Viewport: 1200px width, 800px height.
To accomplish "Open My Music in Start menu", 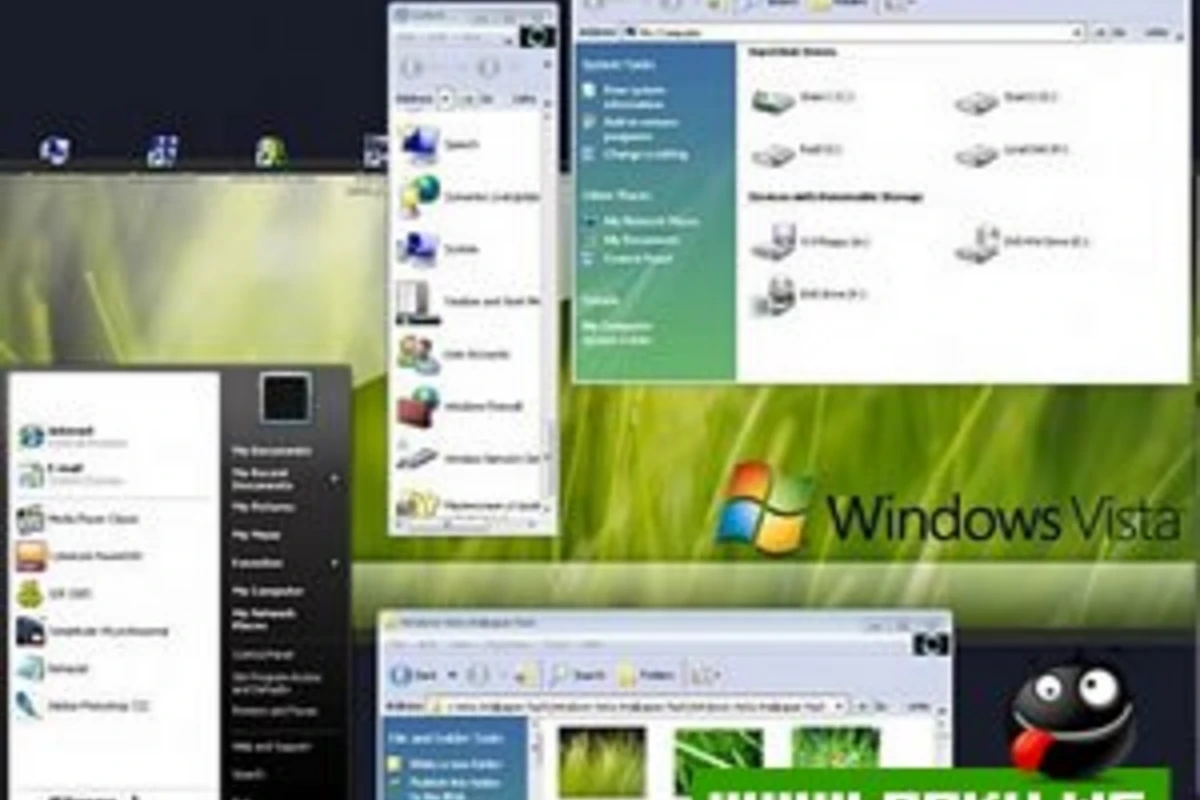I will (x=256, y=535).
